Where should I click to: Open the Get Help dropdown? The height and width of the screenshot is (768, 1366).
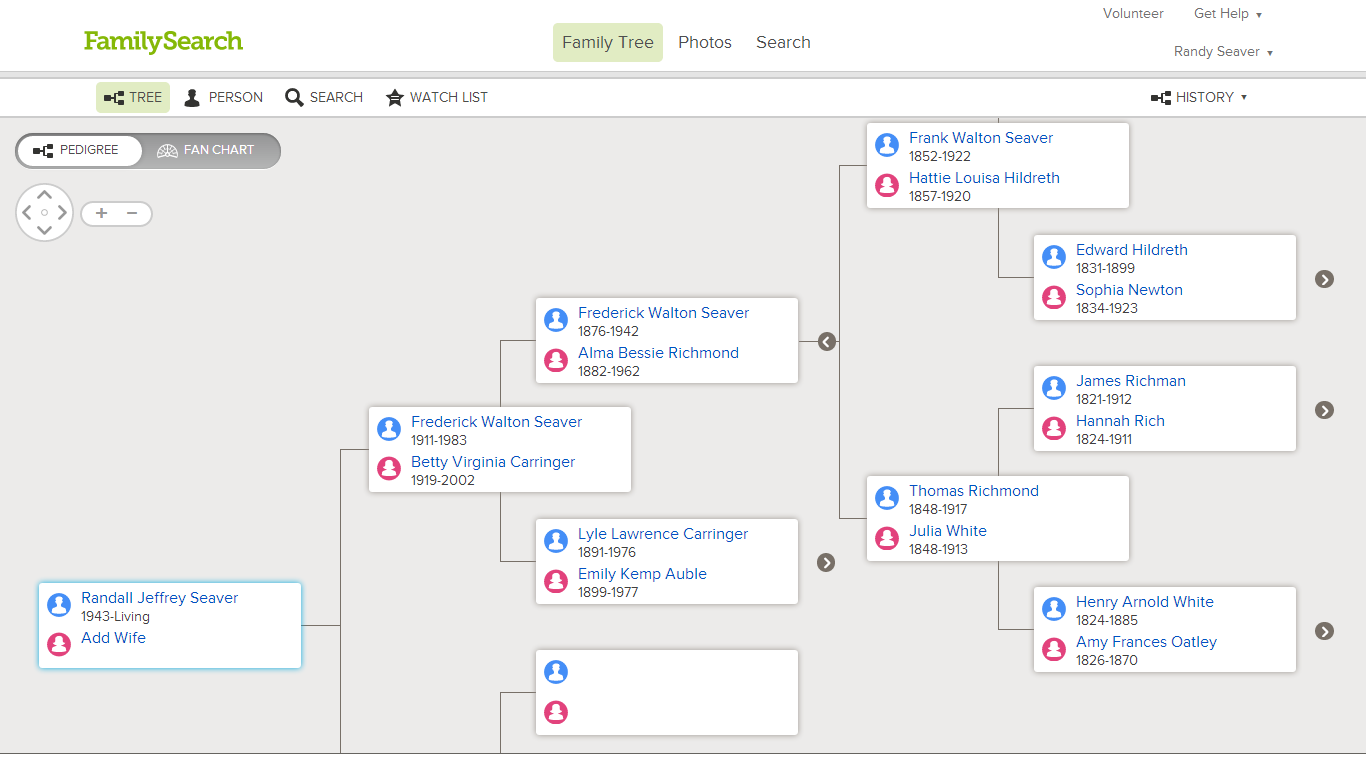point(1228,14)
